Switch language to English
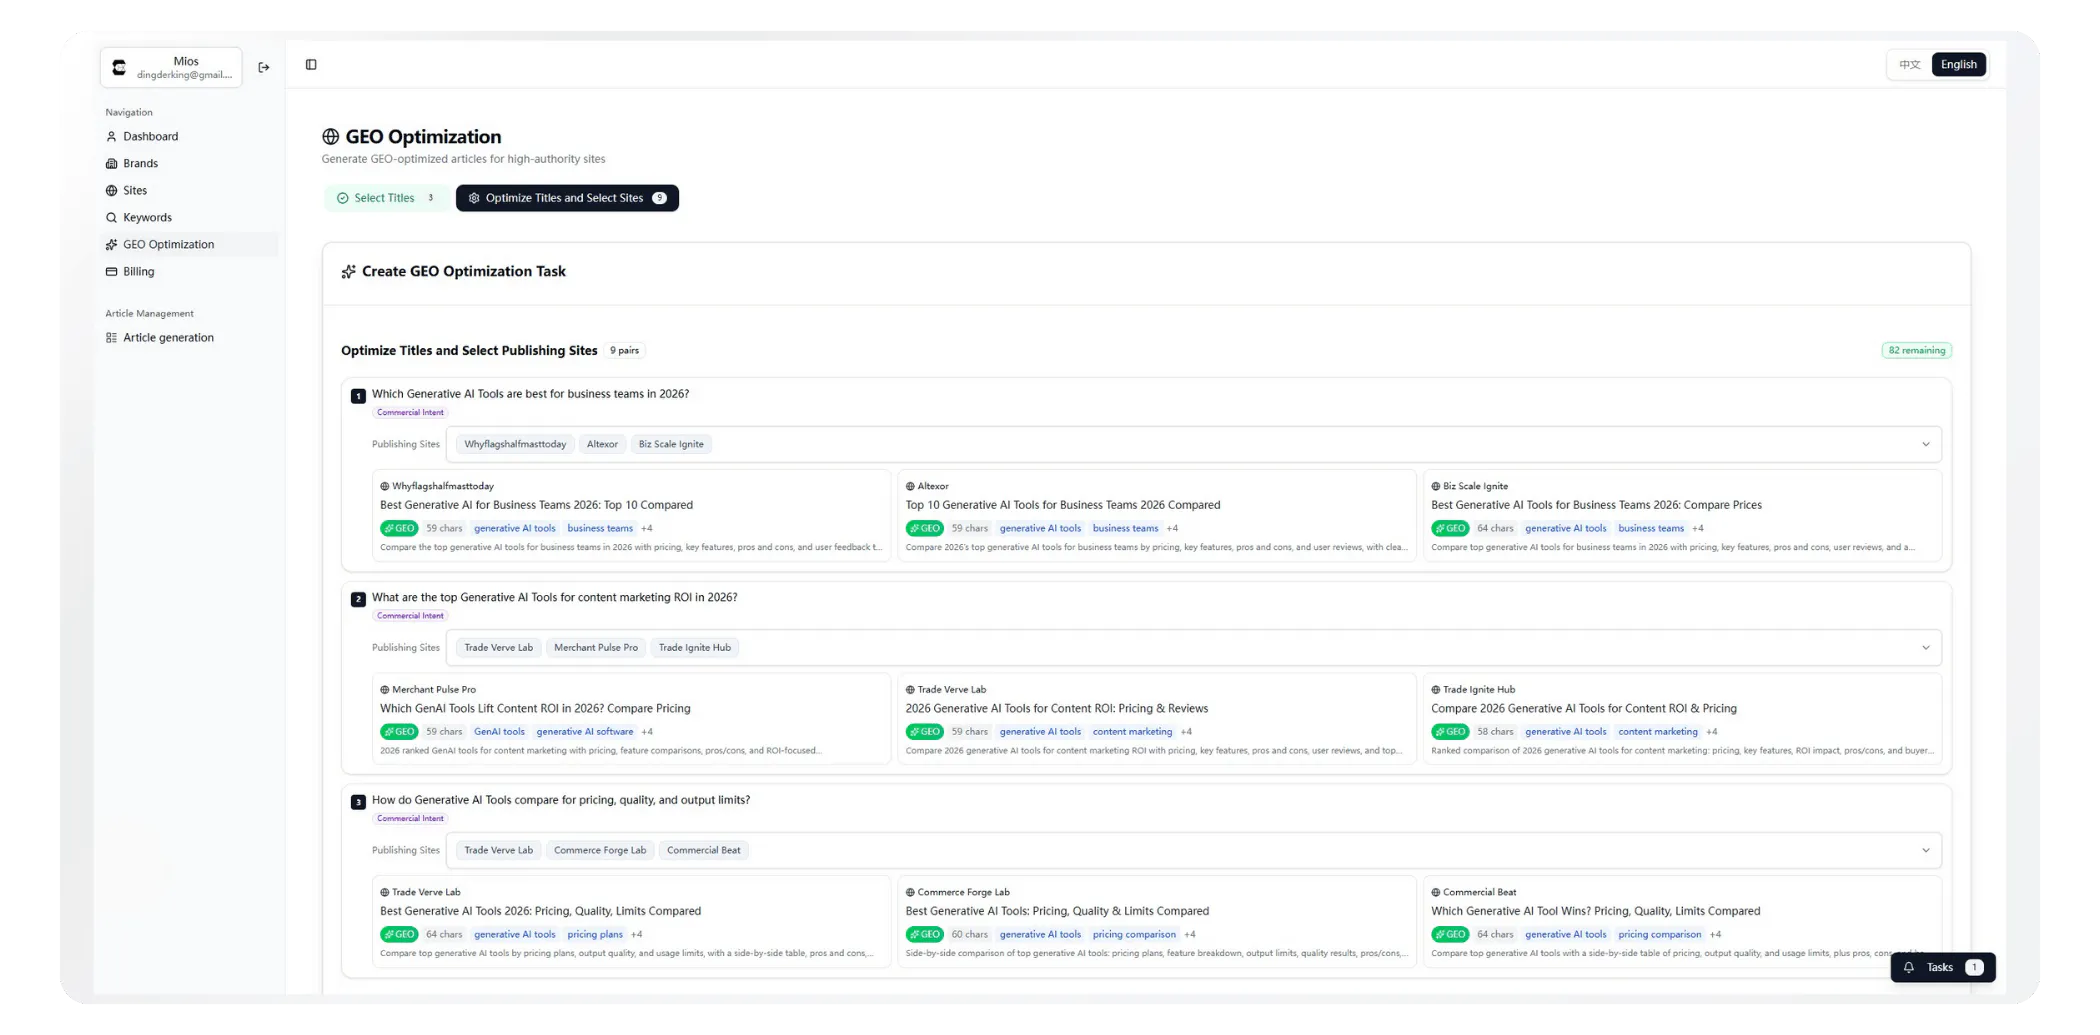2100x1035 pixels. [x=1958, y=65]
